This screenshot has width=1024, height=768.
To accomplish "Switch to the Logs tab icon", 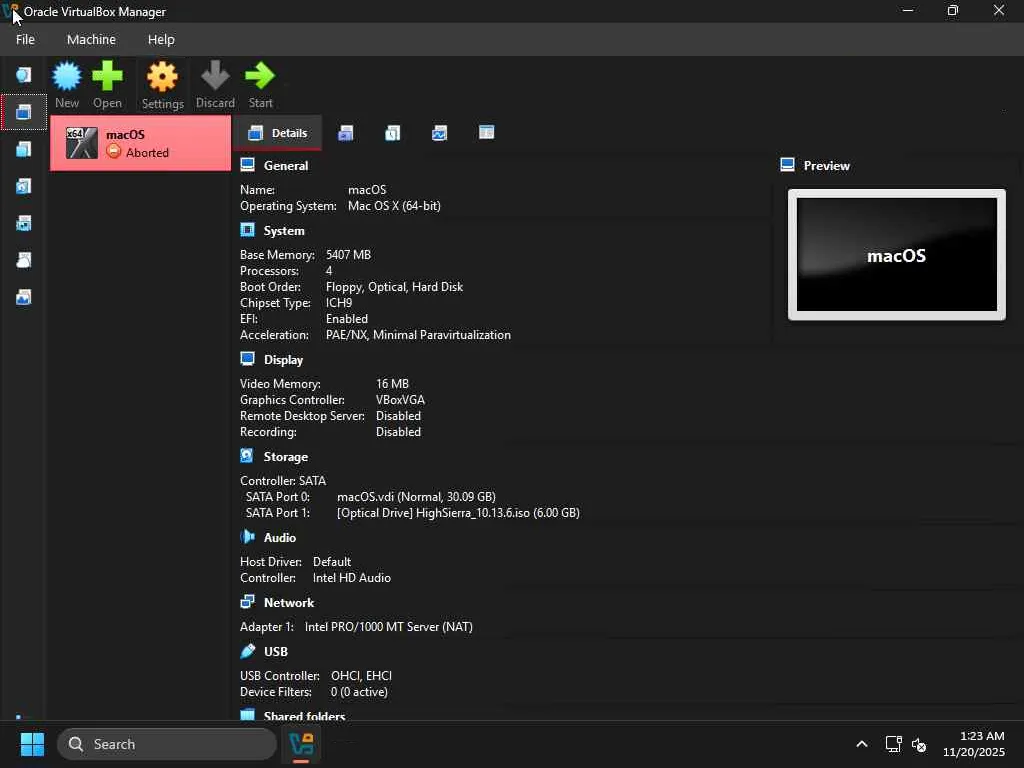I will (x=392, y=133).
